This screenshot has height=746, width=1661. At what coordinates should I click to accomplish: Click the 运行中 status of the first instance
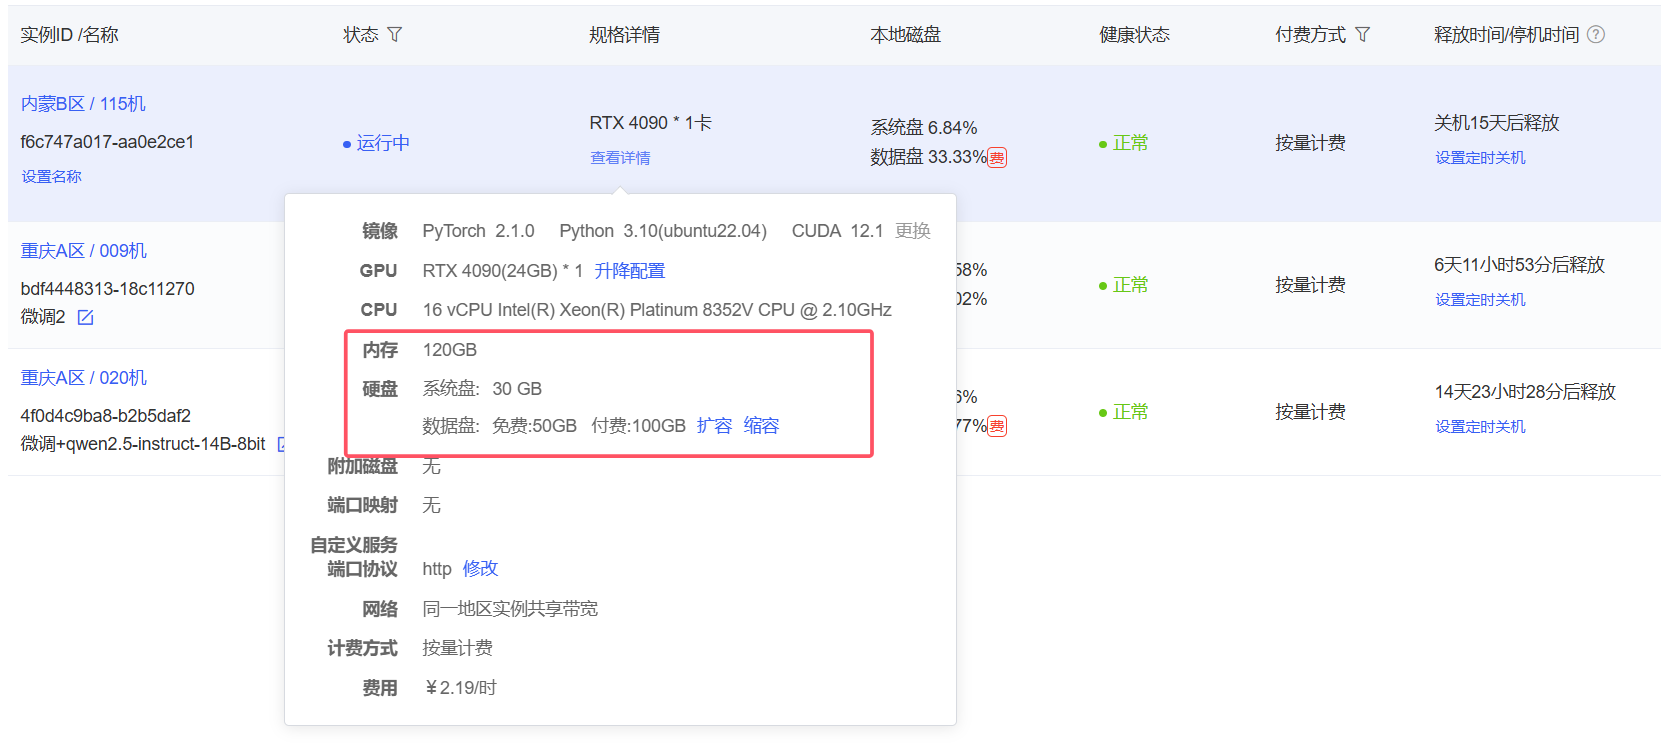[382, 143]
